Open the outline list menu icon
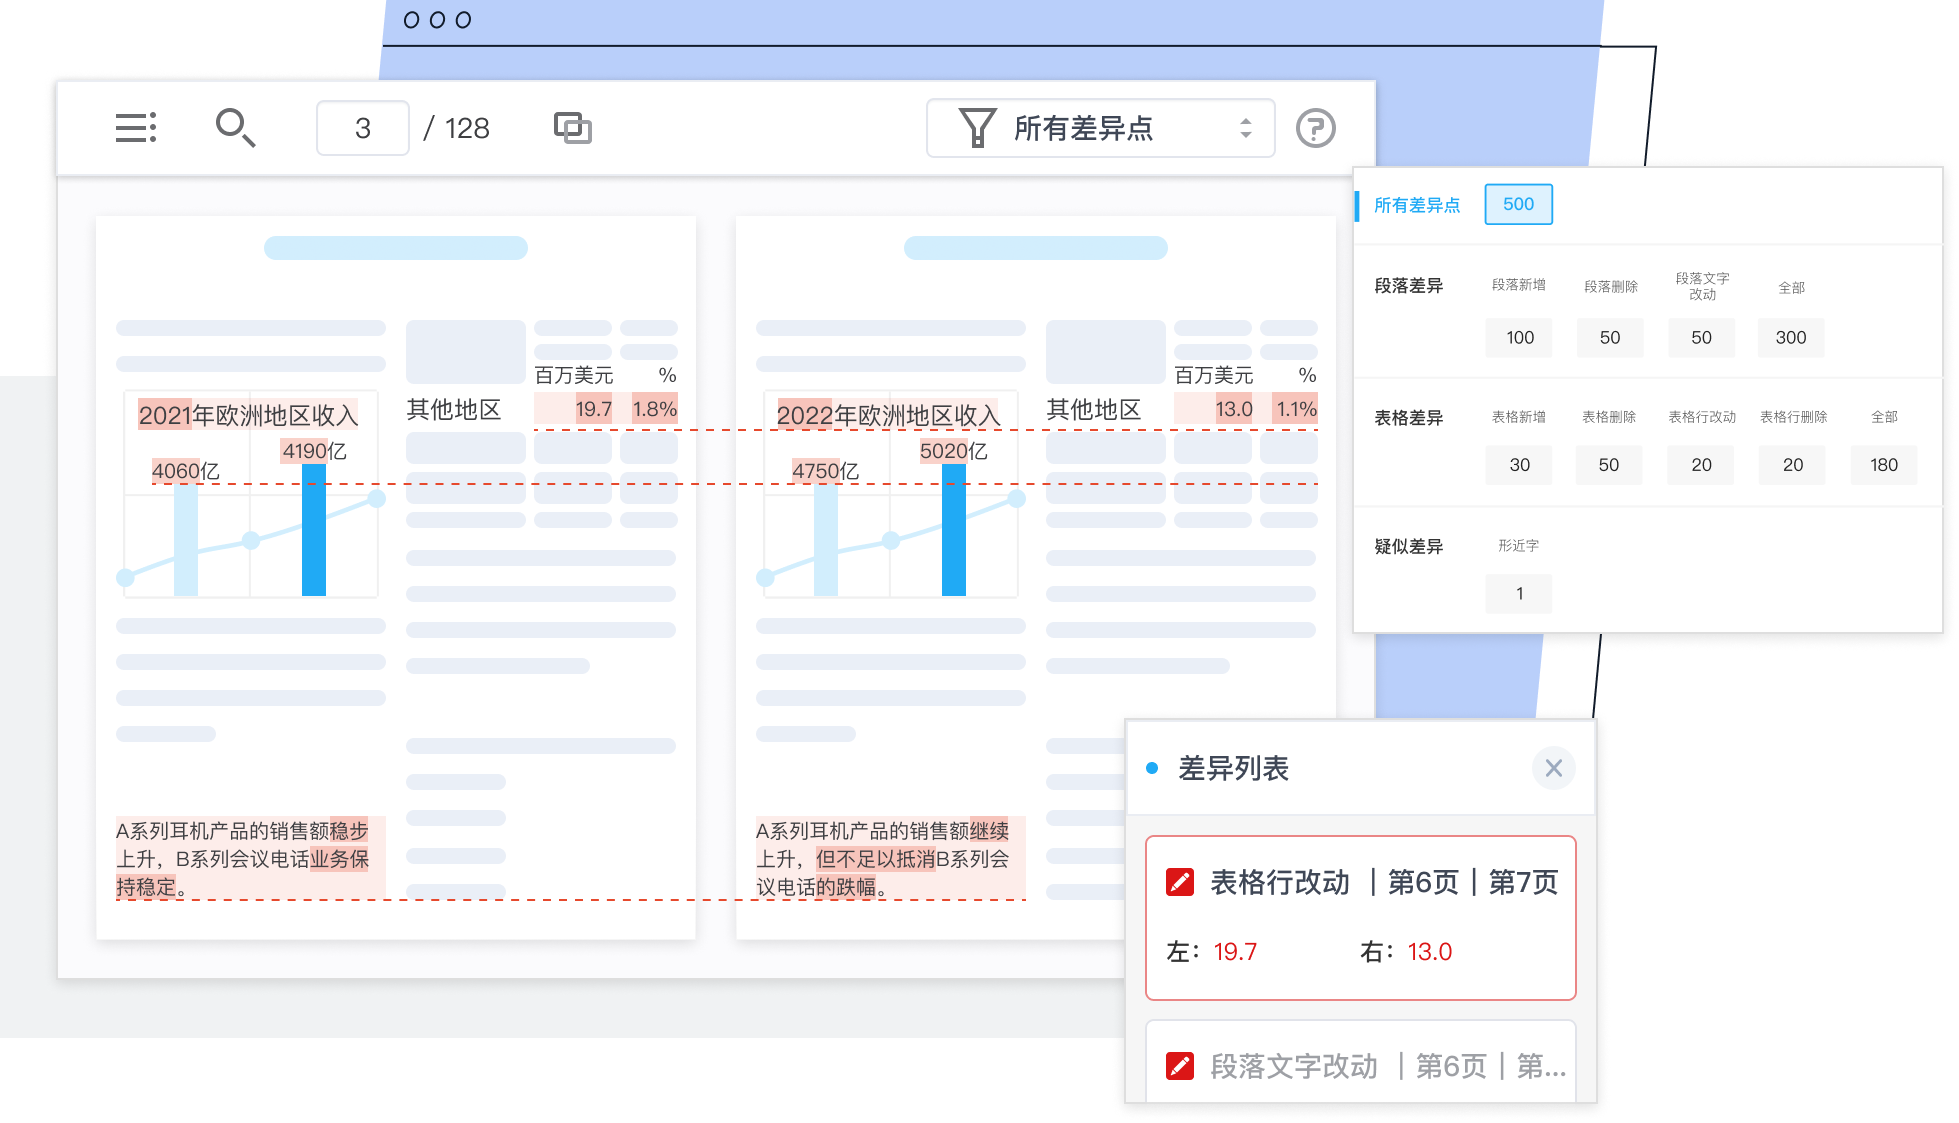Image resolution: width=1959 pixels, height=1123 pixels. [x=136, y=128]
